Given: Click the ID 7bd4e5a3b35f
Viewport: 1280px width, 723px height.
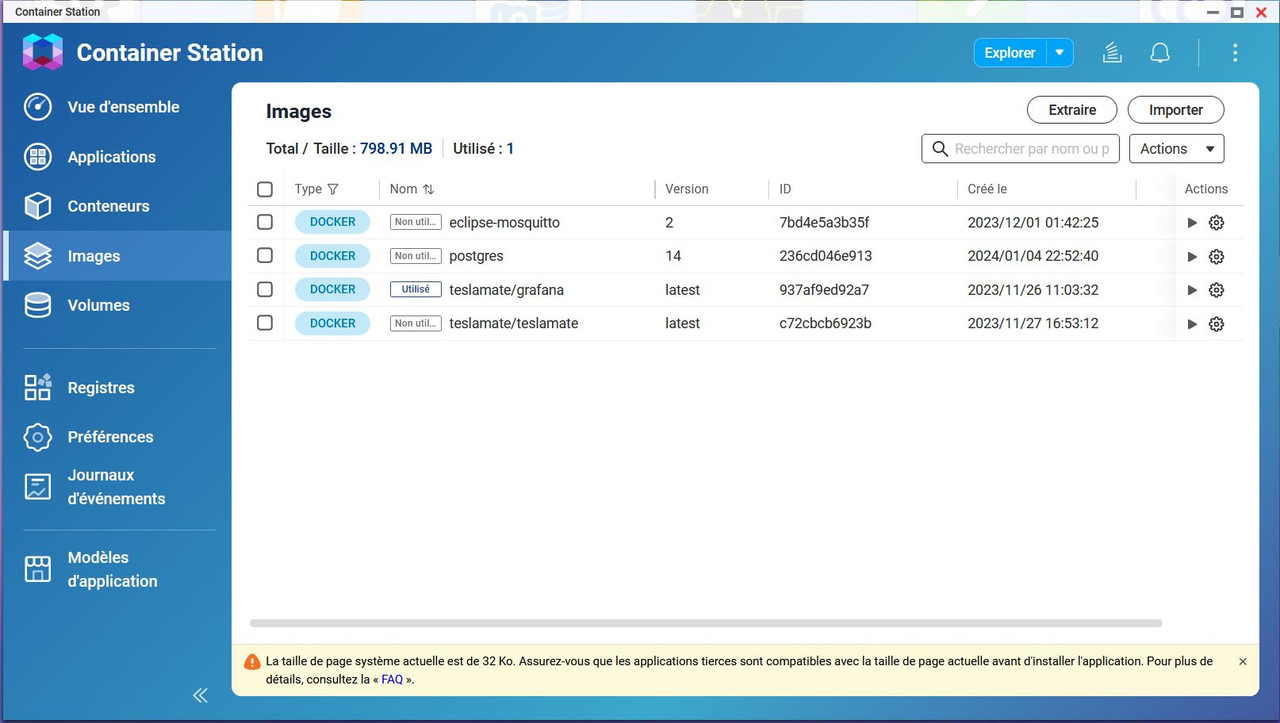Looking at the screenshot, I should pyautogui.click(x=824, y=222).
